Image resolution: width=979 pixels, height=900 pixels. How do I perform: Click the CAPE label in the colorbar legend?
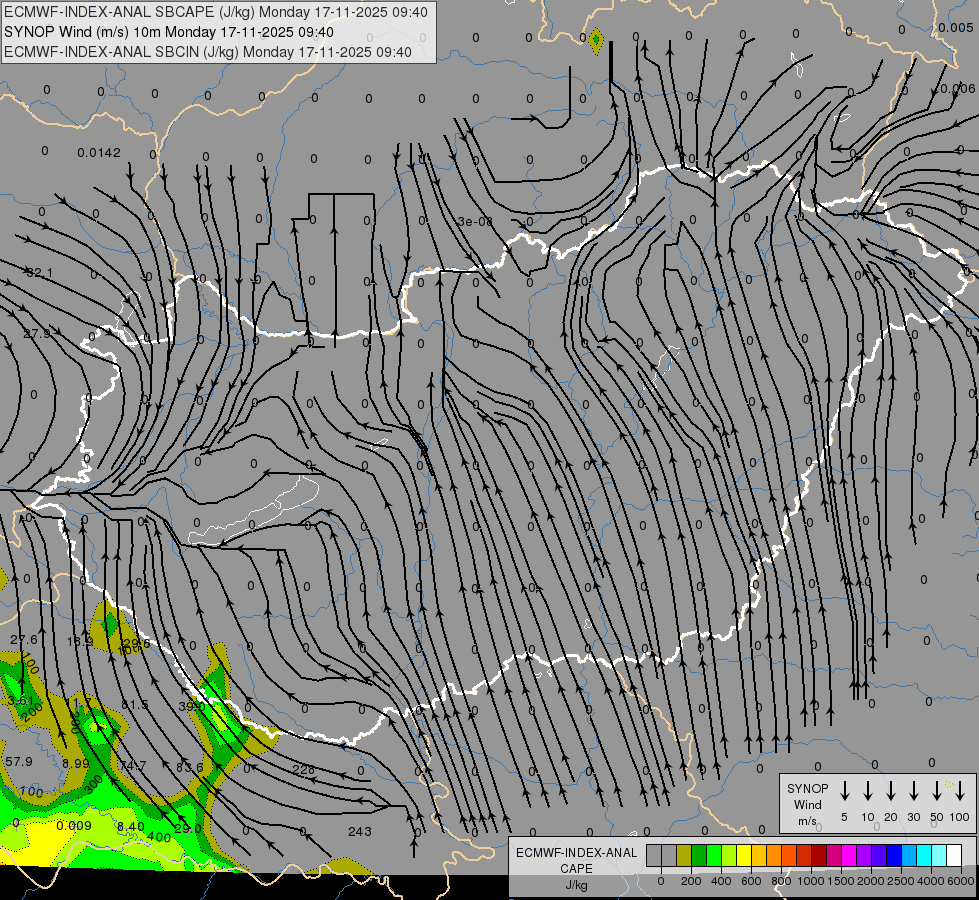coord(576,868)
